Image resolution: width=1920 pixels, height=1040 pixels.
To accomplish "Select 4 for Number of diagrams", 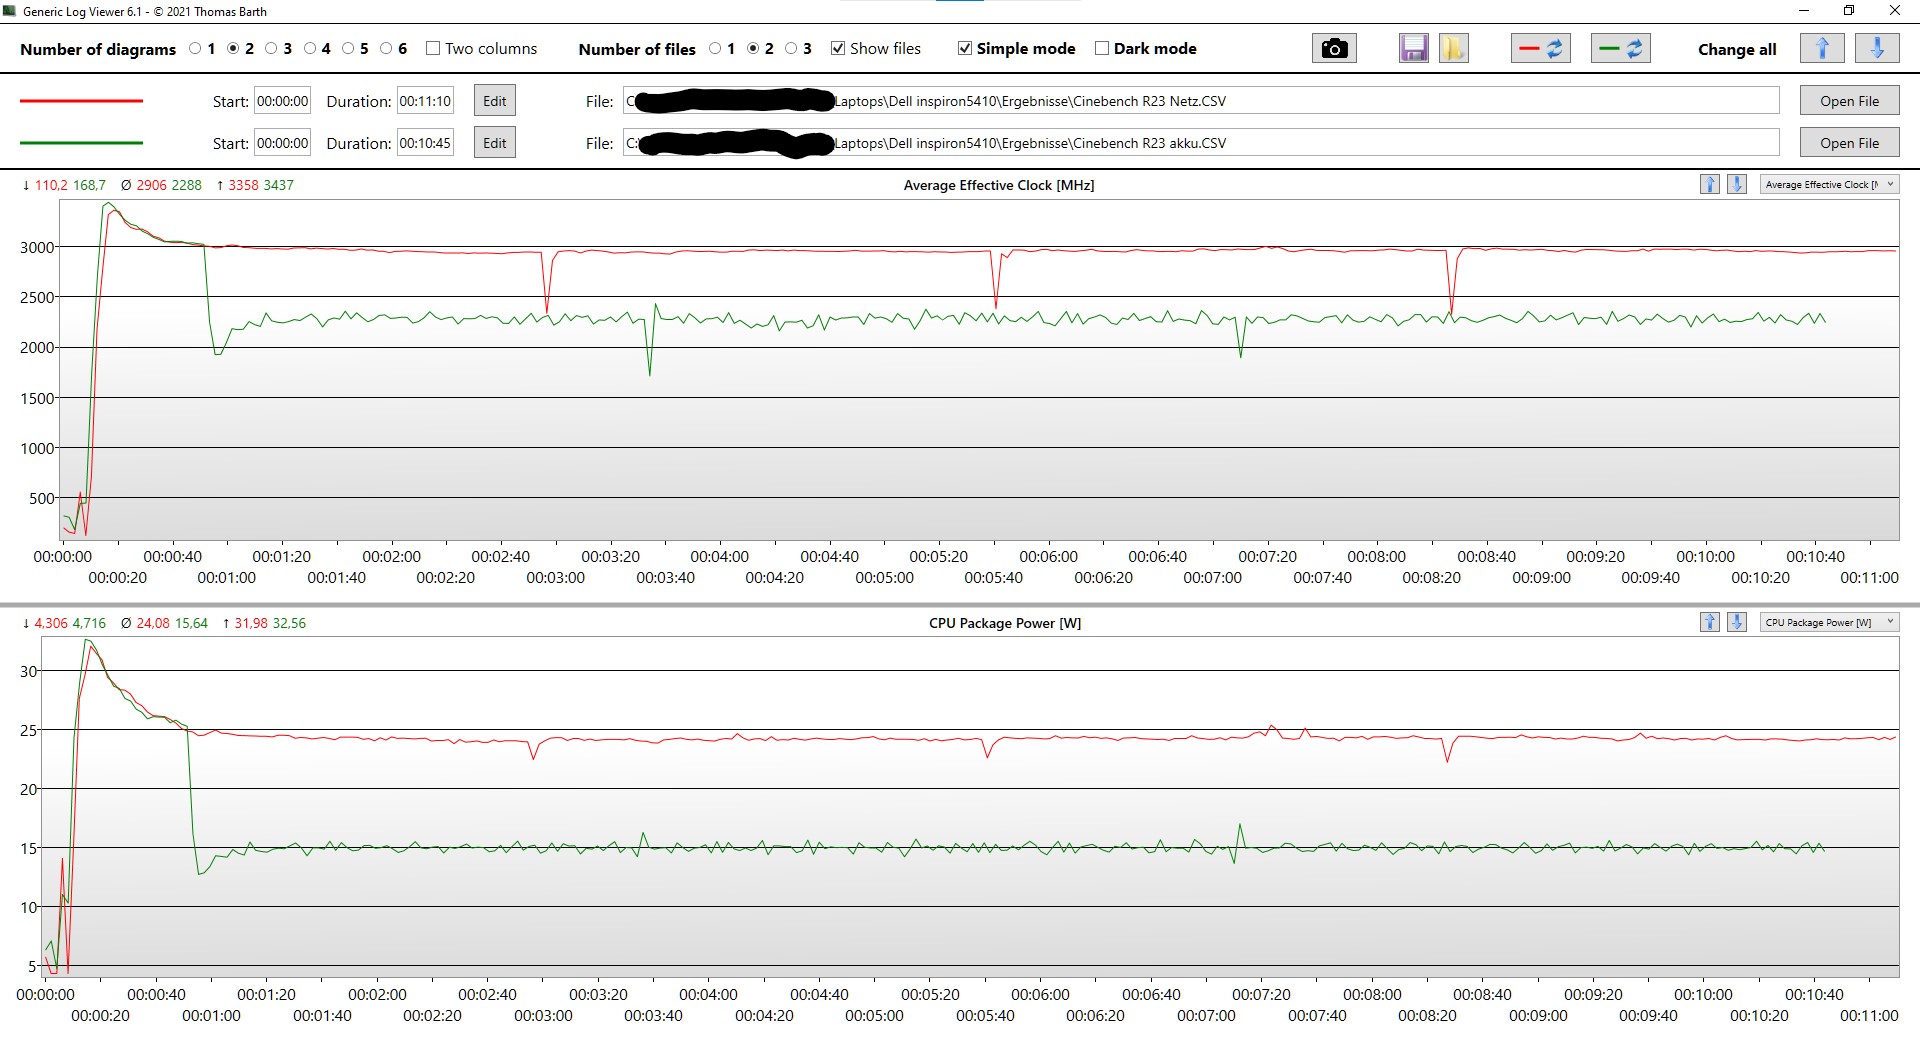I will (x=310, y=49).
